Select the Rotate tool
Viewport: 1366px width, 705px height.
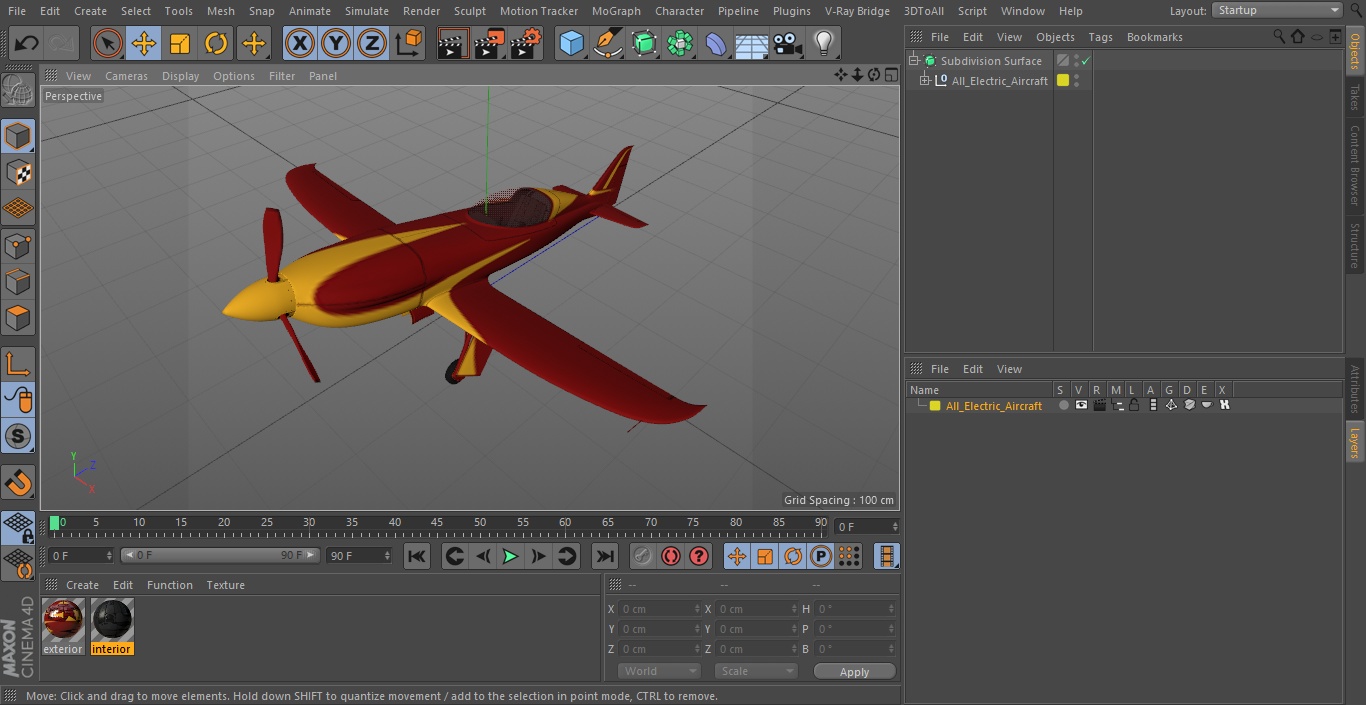coord(216,43)
